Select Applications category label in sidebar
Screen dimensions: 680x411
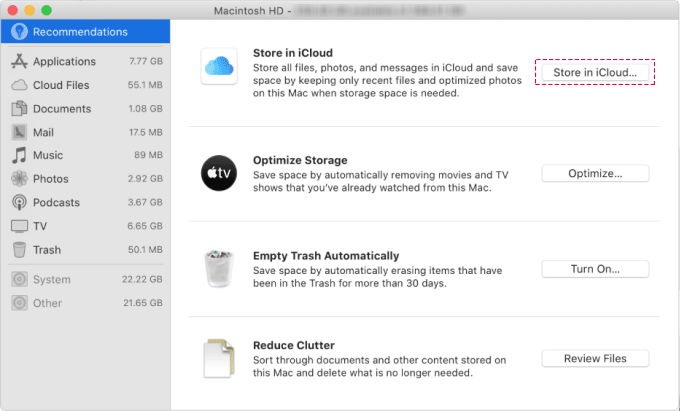point(64,62)
